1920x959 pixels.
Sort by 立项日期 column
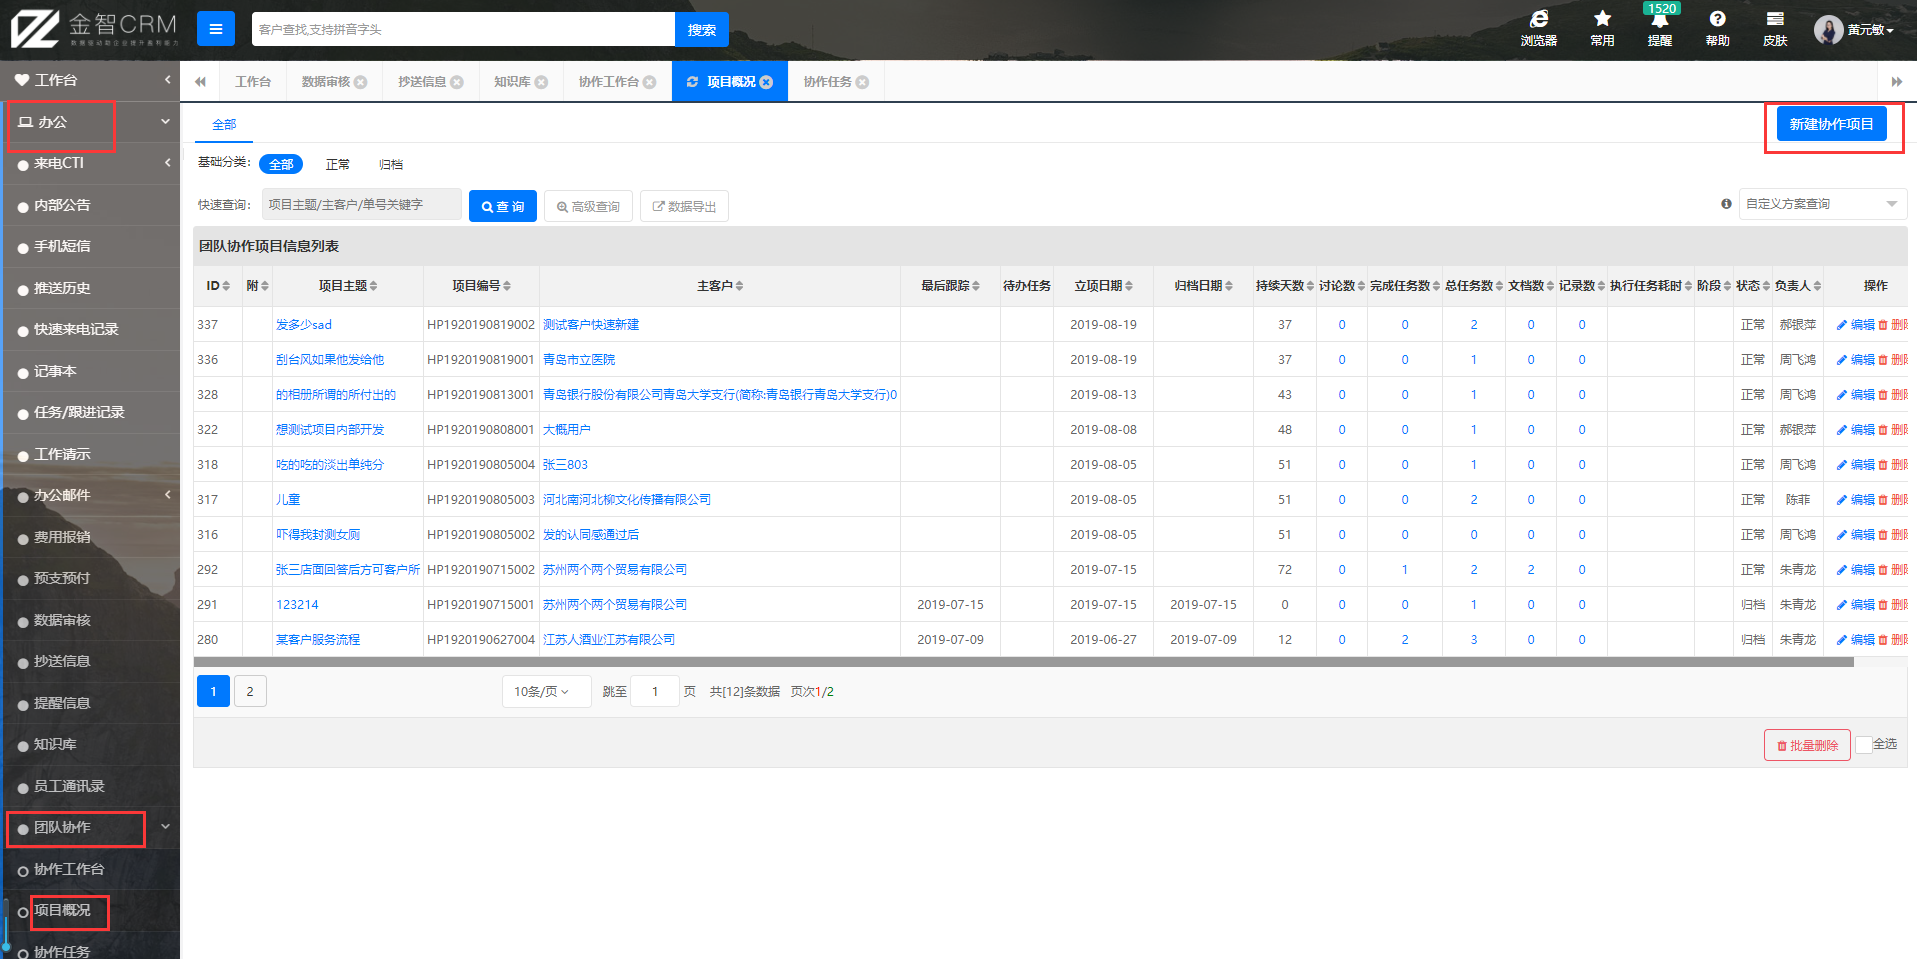(x=1103, y=286)
